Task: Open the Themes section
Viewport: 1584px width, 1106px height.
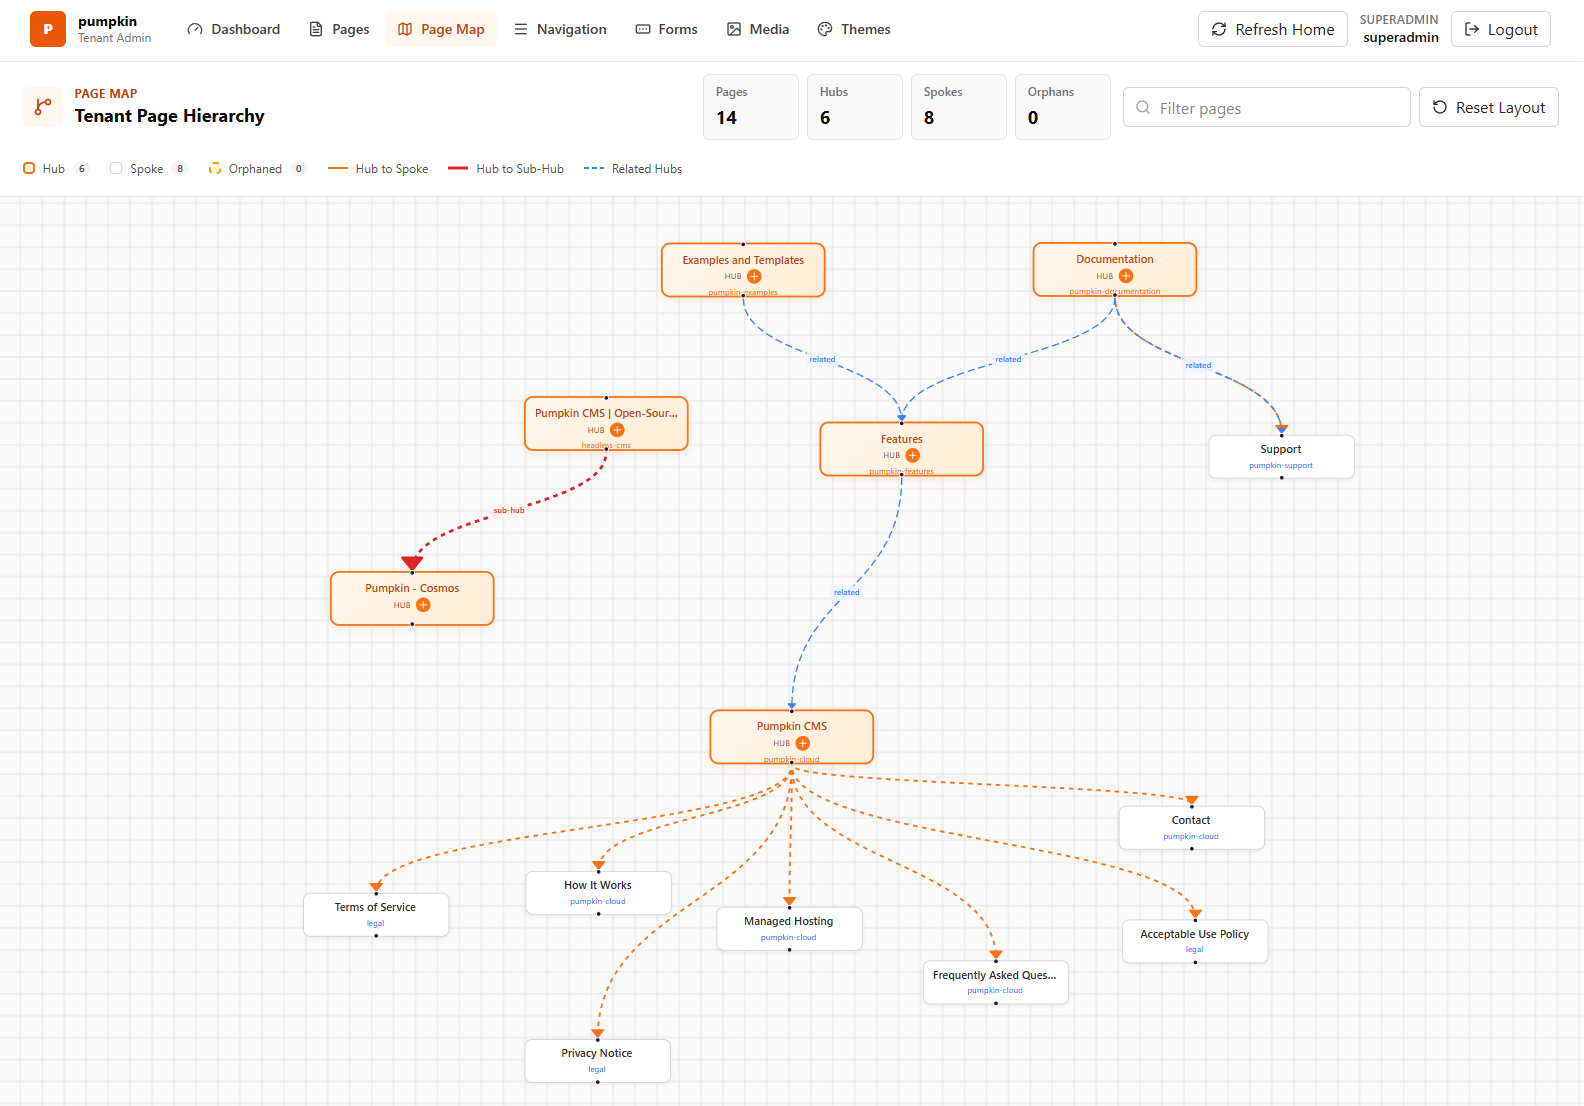Action: (x=854, y=29)
